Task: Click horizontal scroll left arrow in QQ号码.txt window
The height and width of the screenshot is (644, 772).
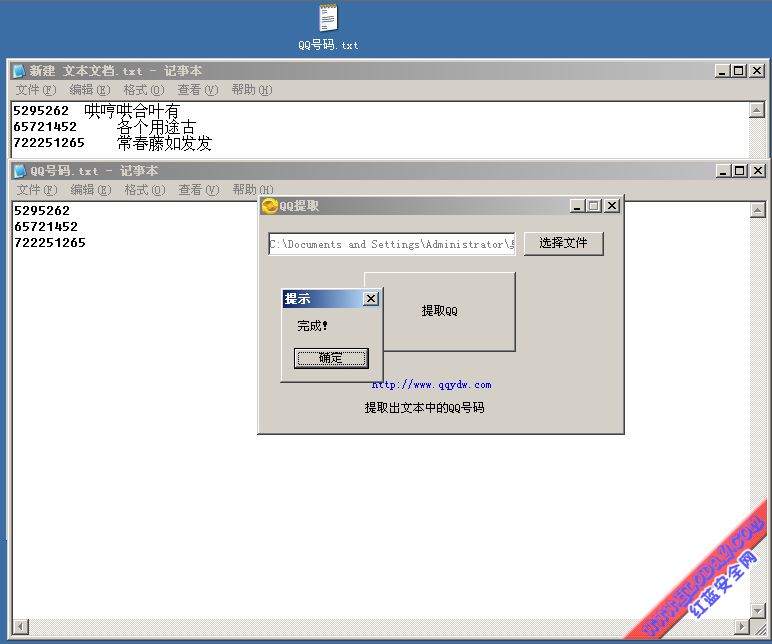Action: (21, 627)
